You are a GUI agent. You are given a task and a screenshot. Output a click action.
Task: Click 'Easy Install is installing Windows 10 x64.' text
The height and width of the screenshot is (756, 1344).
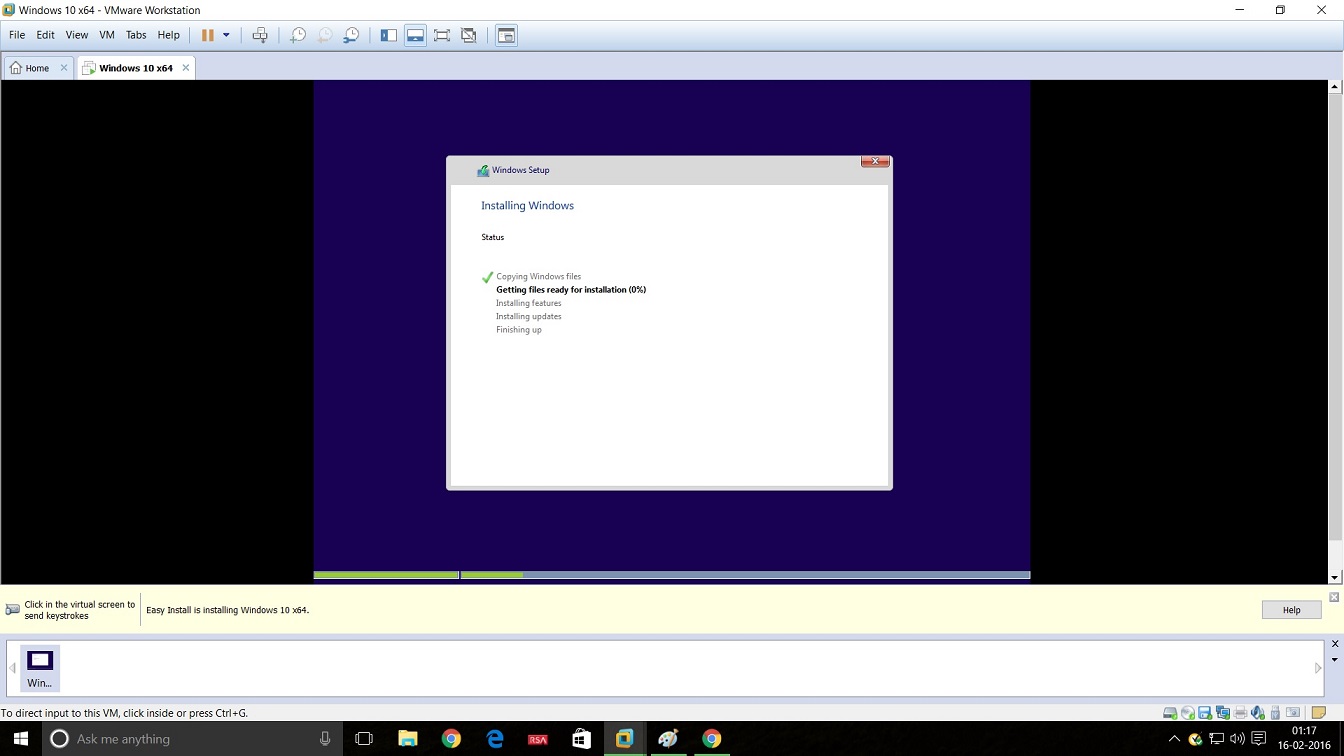click(x=227, y=610)
